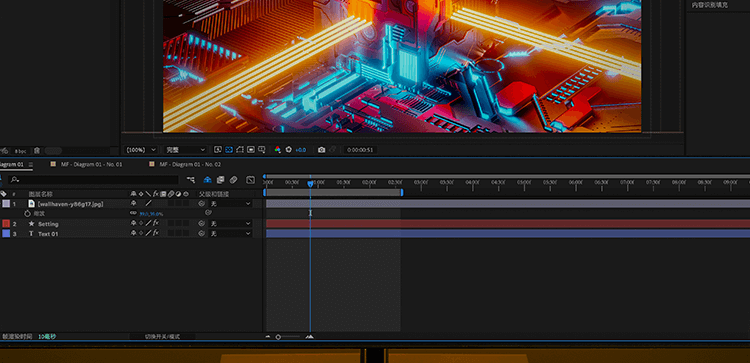Toggle mask and shape path visibility

point(240,150)
